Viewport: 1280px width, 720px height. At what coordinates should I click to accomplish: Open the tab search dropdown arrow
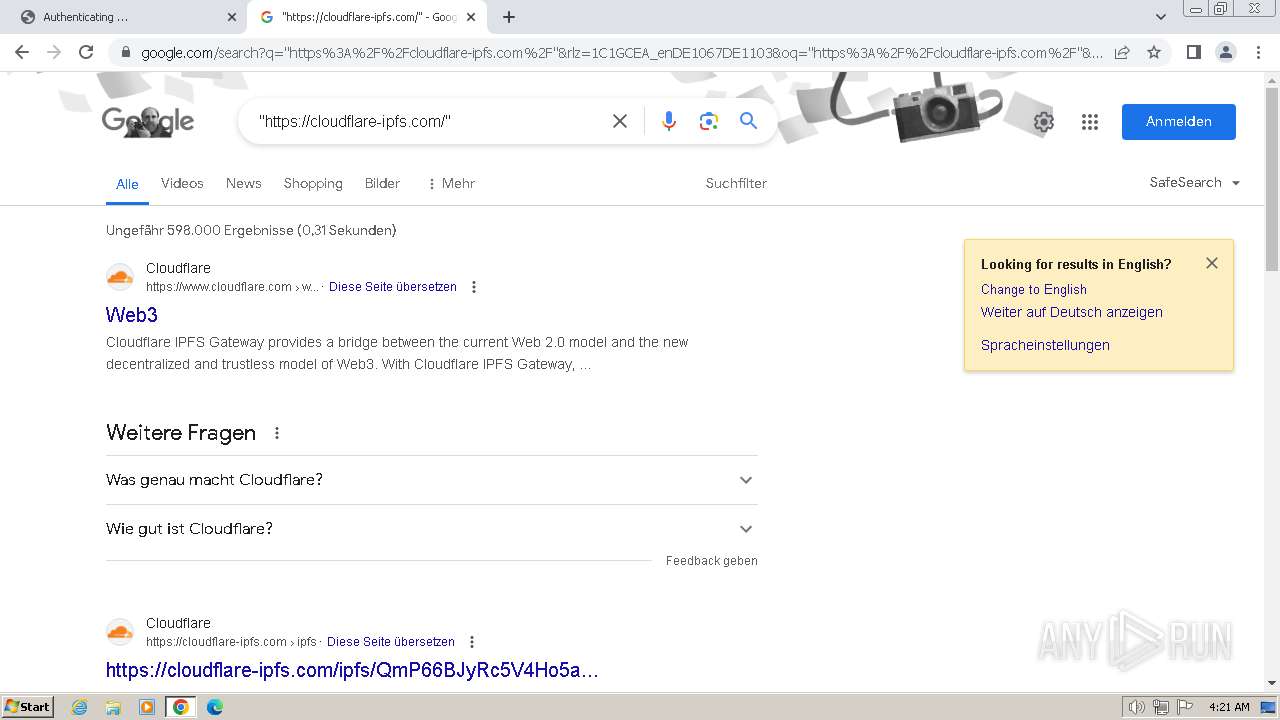click(1161, 17)
